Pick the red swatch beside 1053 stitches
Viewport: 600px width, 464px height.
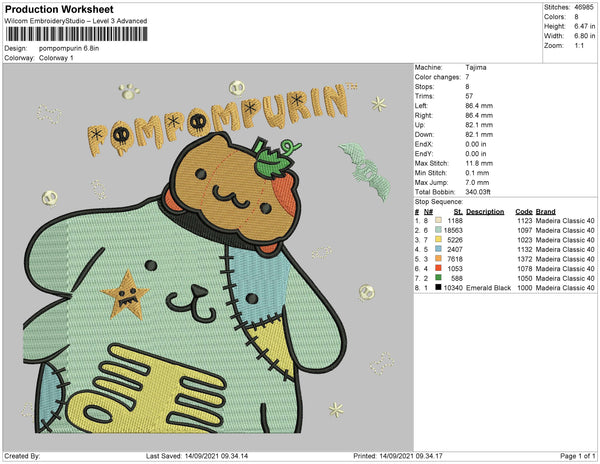pos(438,269)
